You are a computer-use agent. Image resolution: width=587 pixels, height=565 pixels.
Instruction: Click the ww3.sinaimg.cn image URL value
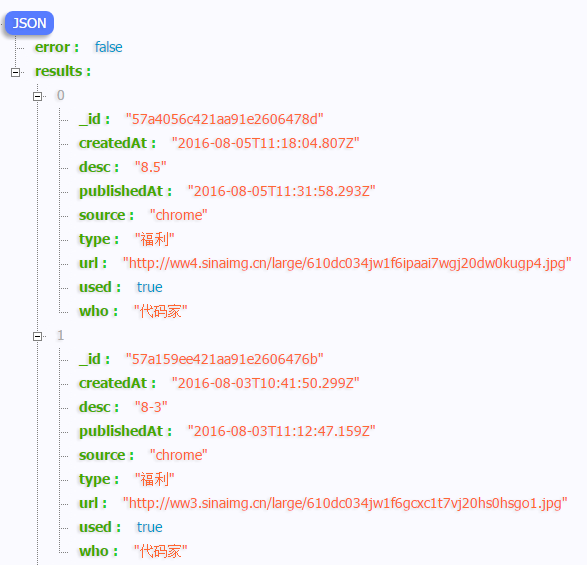coord(345,503)
